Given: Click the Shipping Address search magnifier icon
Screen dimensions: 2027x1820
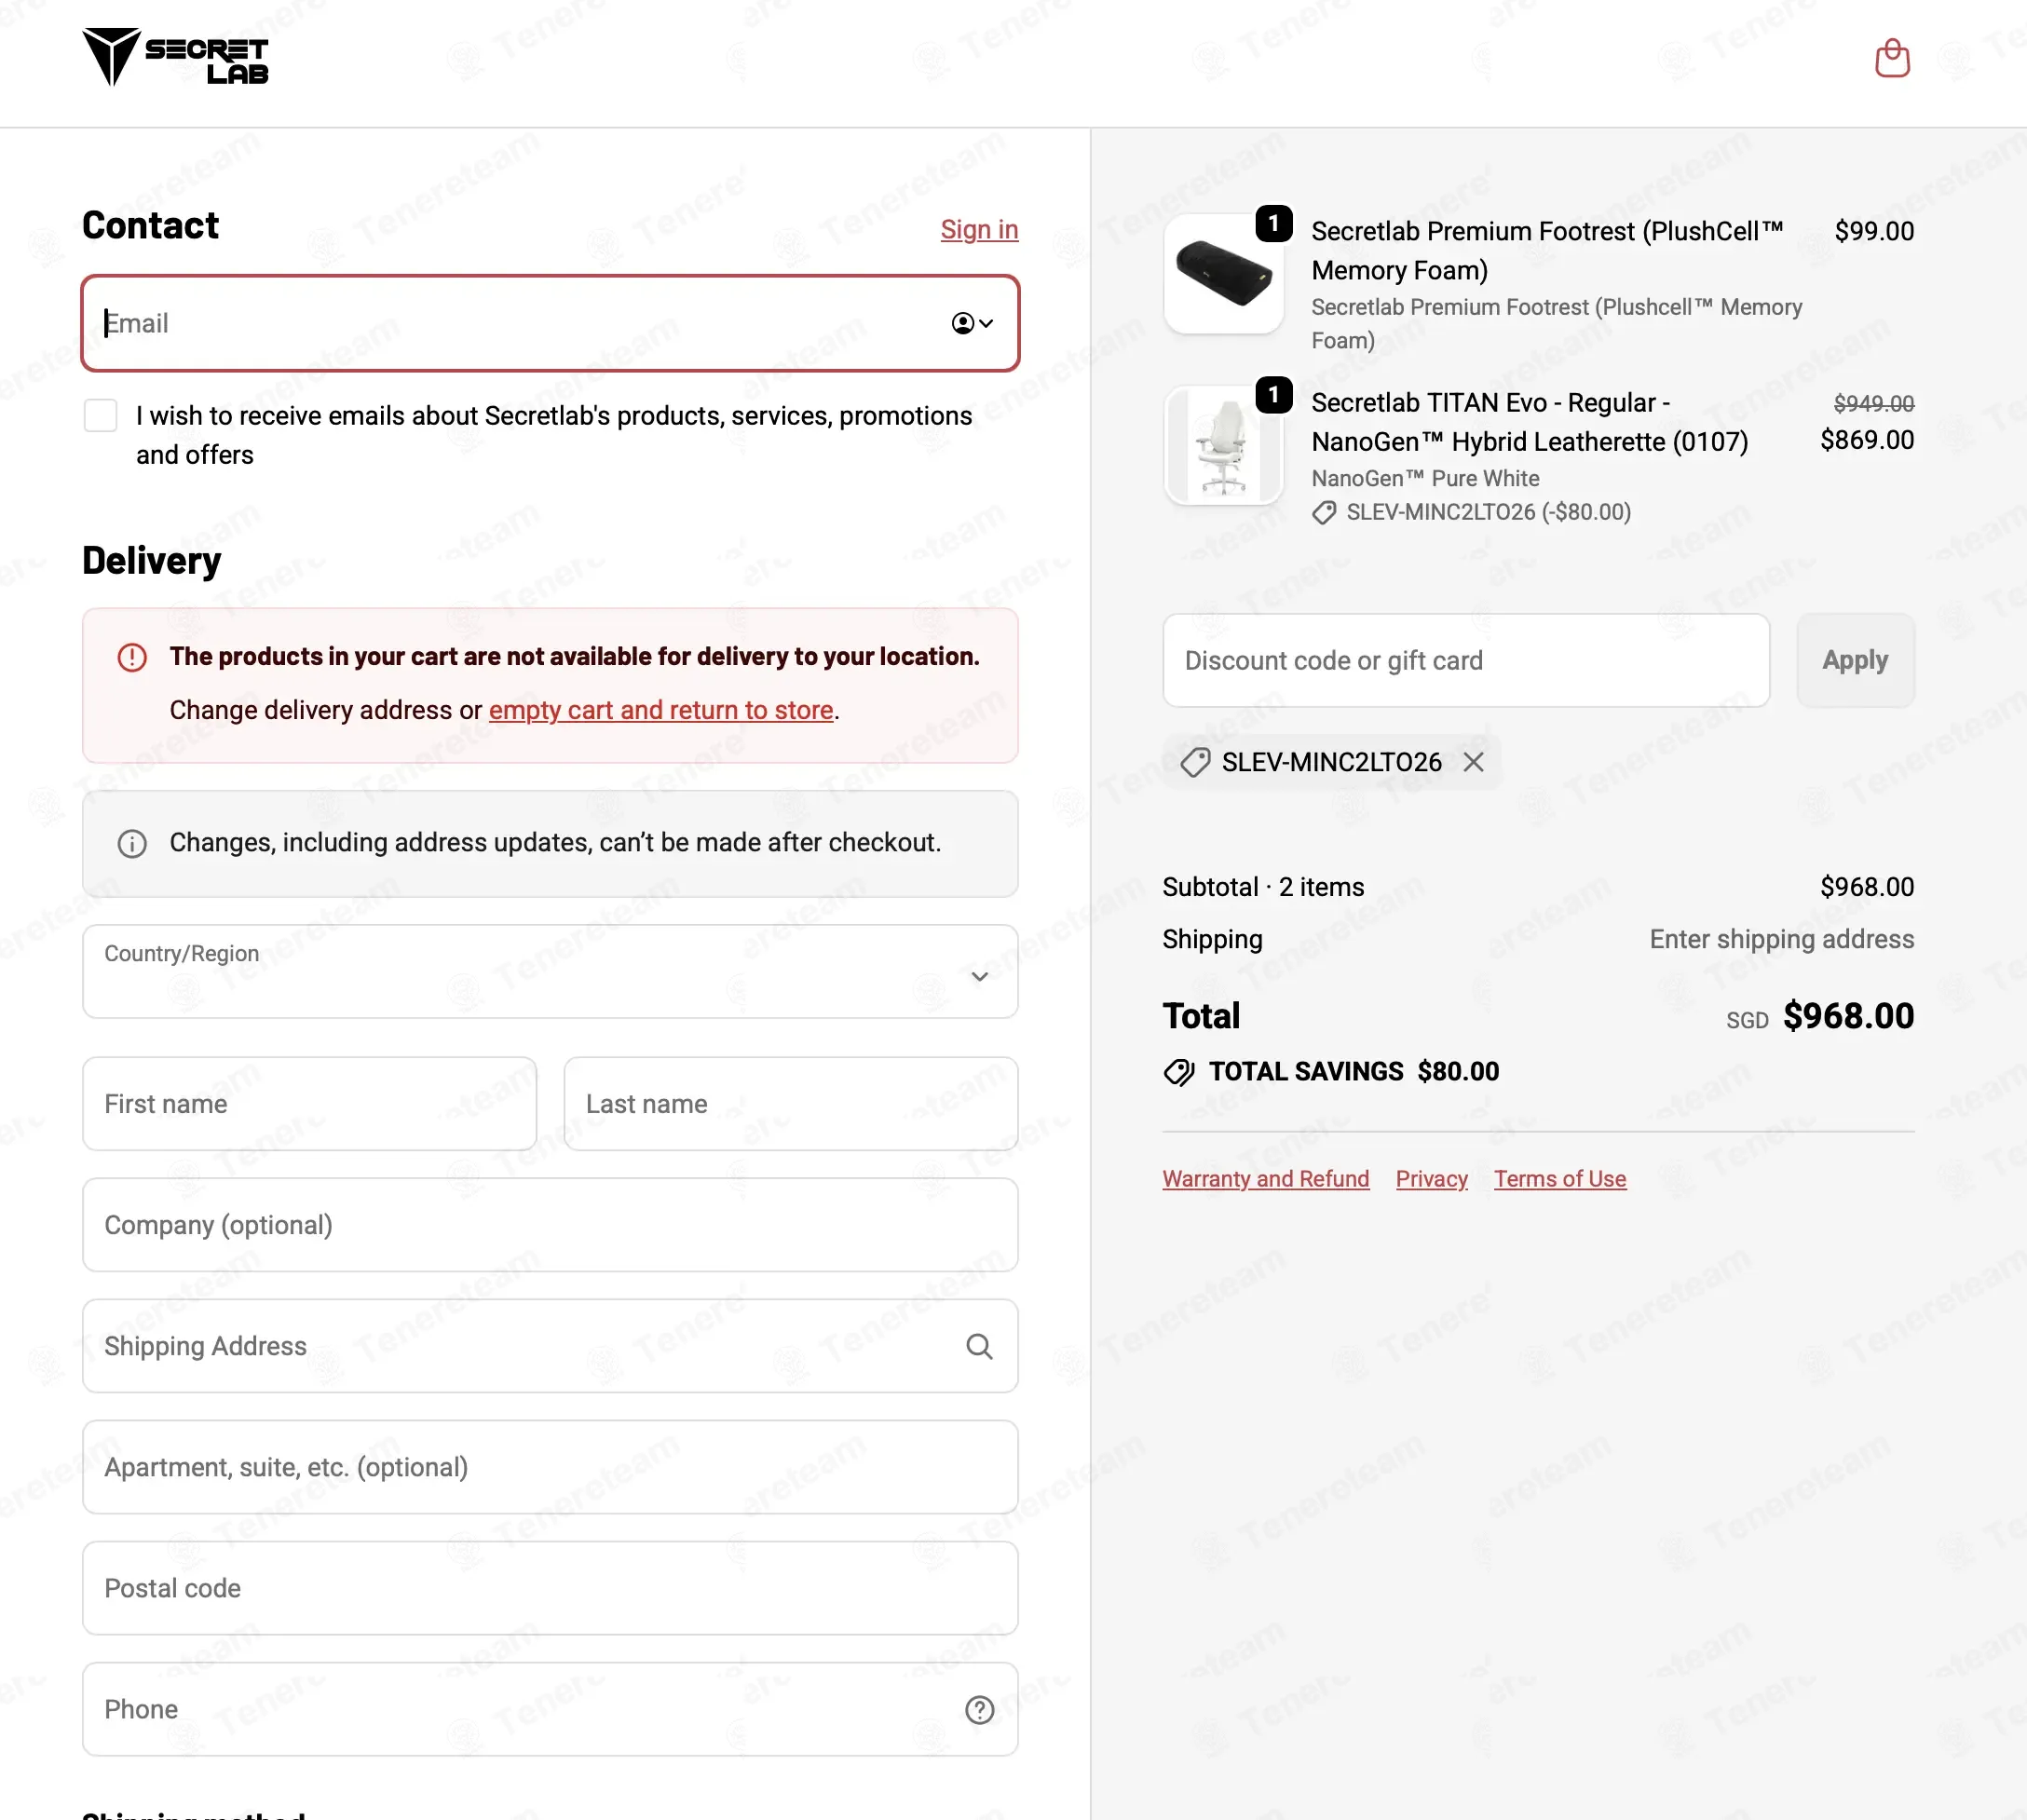Looking at the screenshot, I should click(x=979, y=1346).
